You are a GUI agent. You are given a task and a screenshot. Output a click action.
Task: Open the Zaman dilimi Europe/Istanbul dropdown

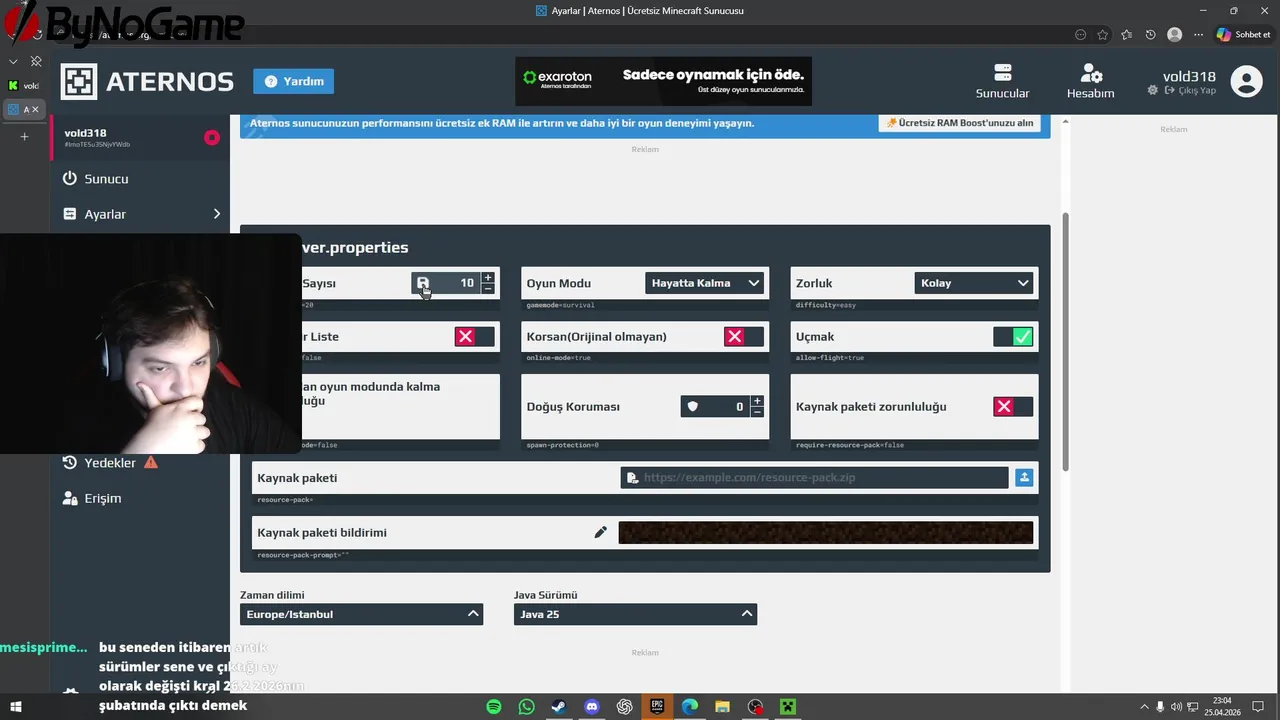[x=361, y=614]
